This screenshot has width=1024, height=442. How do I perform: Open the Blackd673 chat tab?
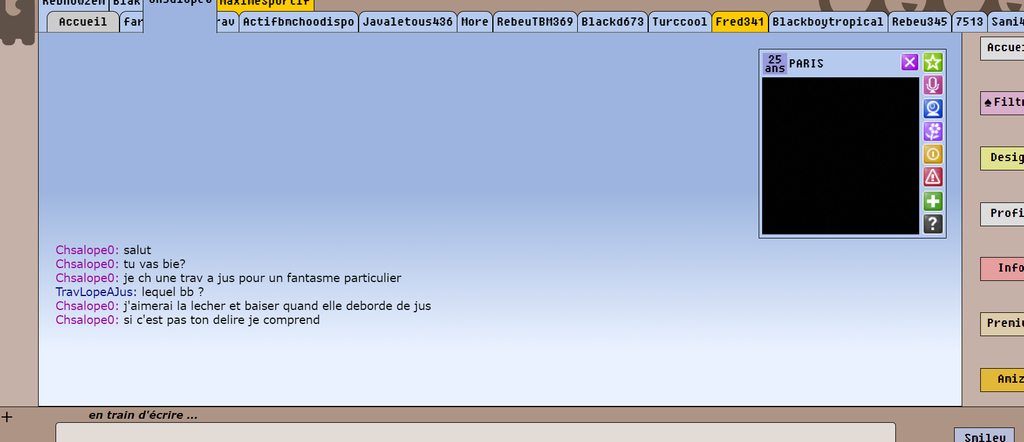tap(613, 22)
